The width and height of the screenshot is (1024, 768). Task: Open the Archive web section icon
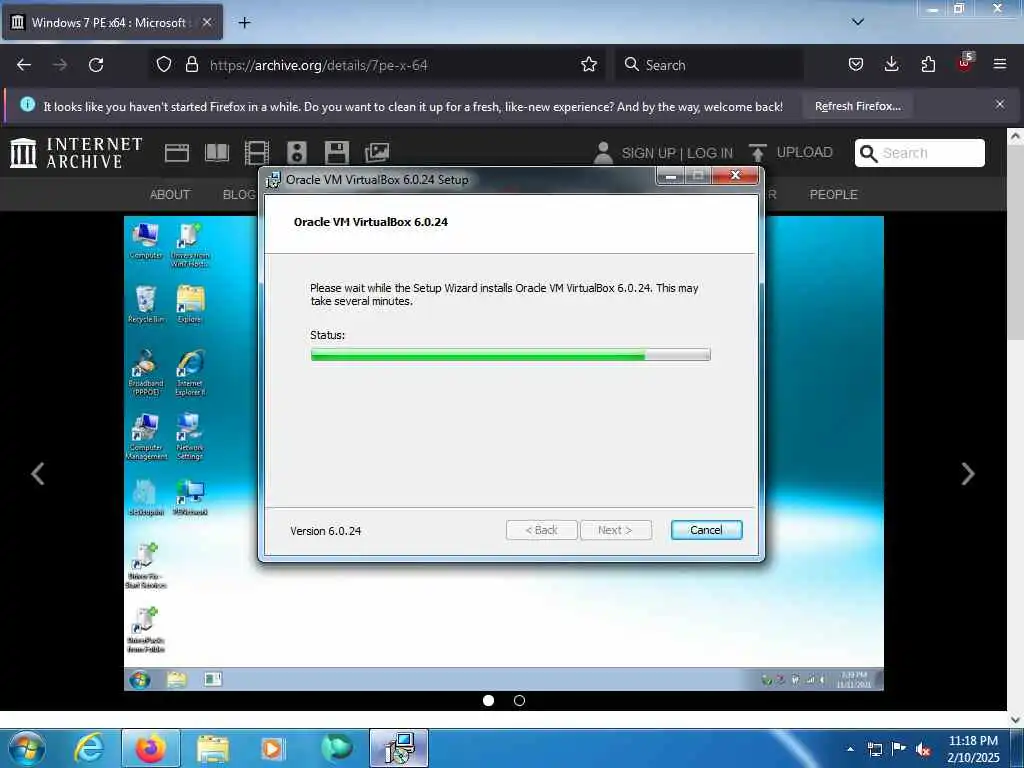[177, 153]
